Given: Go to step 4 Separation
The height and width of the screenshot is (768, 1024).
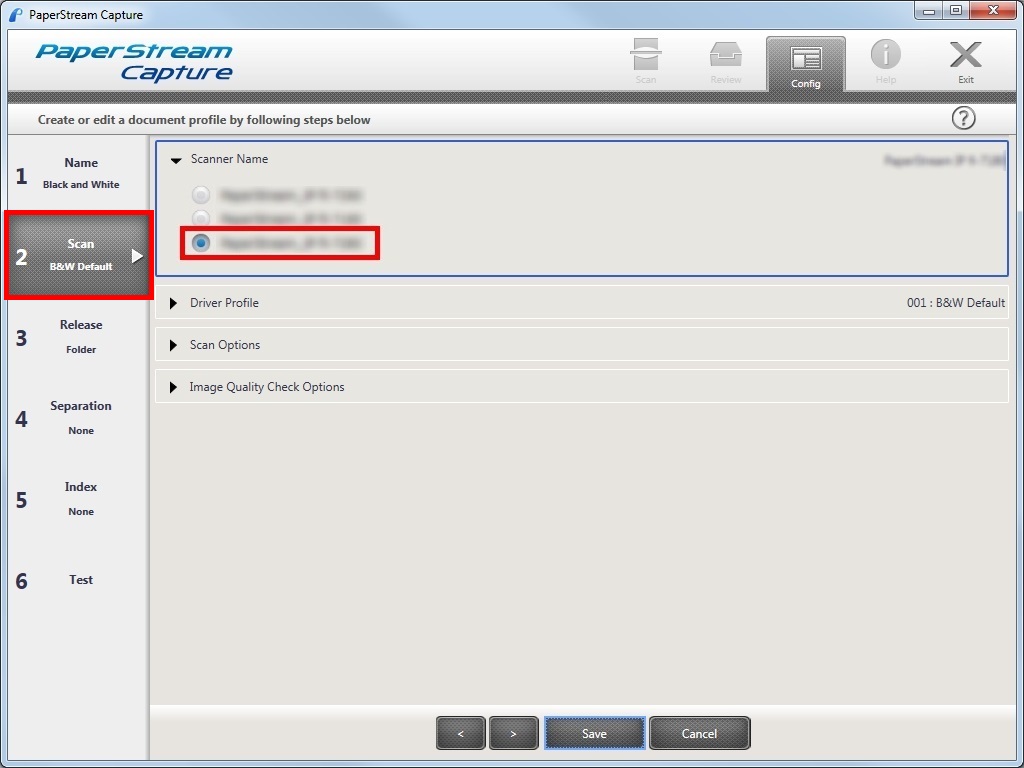Looking at the screenshot, I should 78,418.
